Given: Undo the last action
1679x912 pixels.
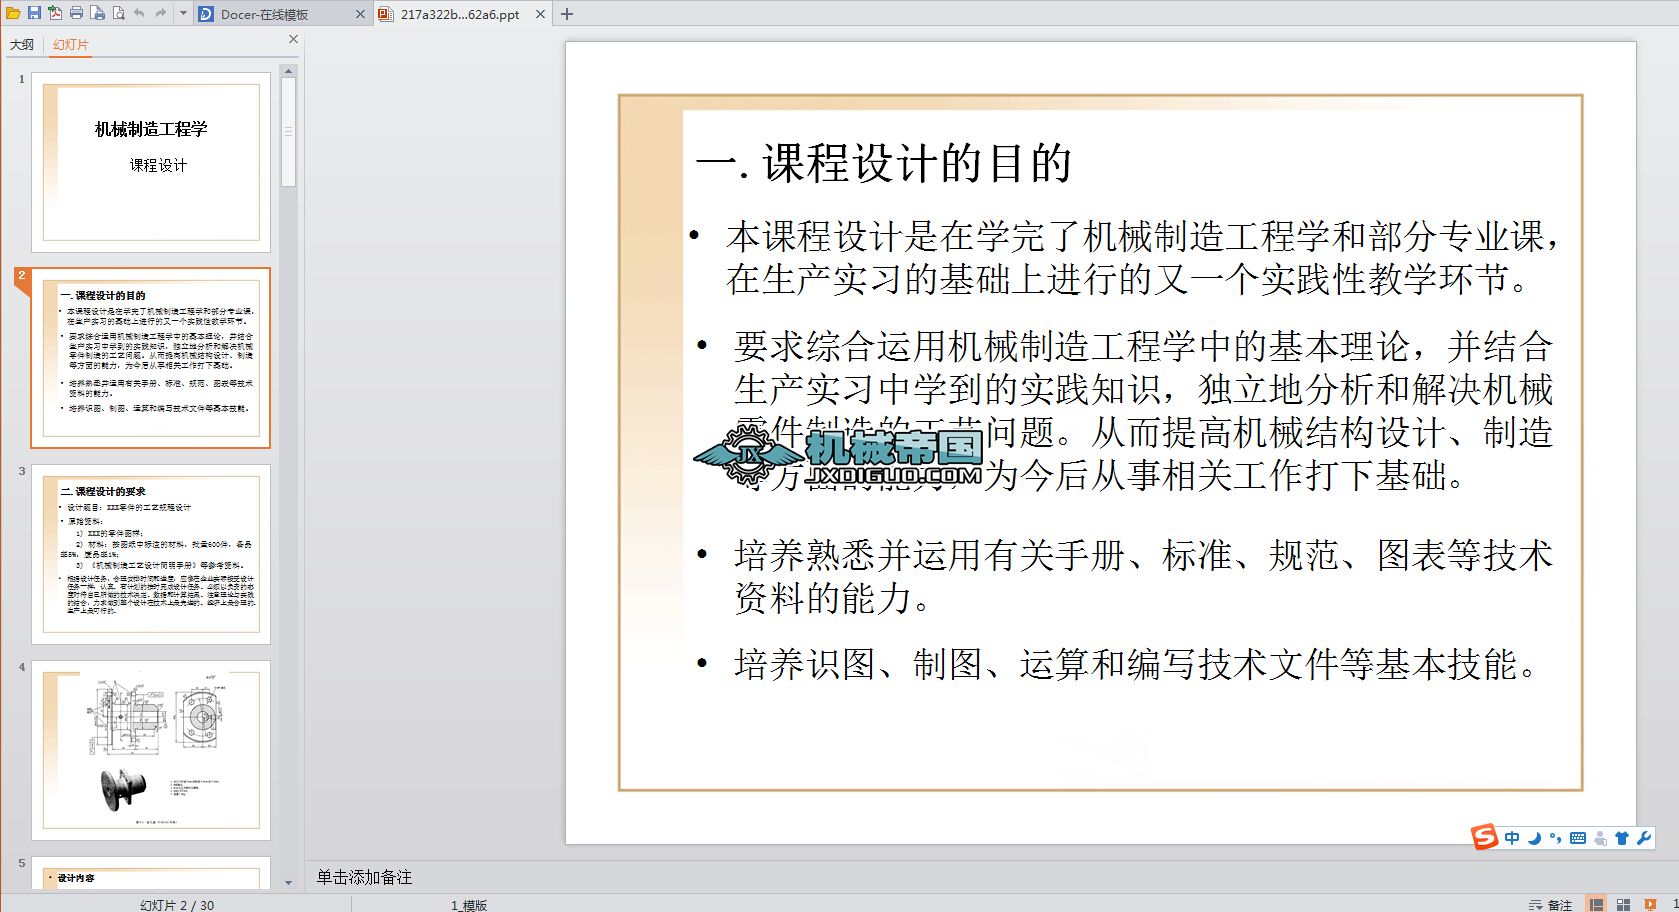Looking at the screenshot, I should pyautogui.click(x=139, y=13).
